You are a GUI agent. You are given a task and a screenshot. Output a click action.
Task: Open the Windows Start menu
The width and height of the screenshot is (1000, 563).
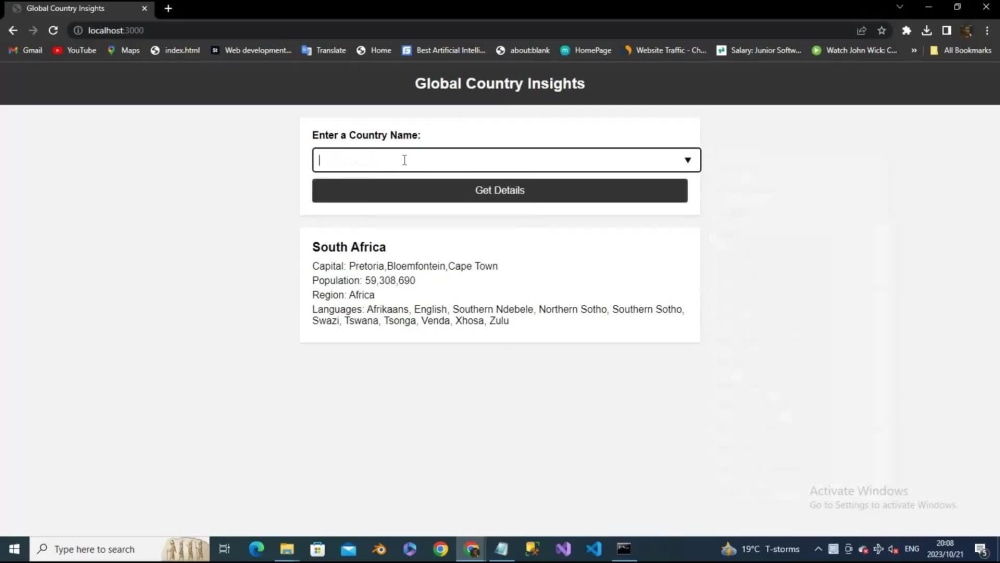pos(14,549)
